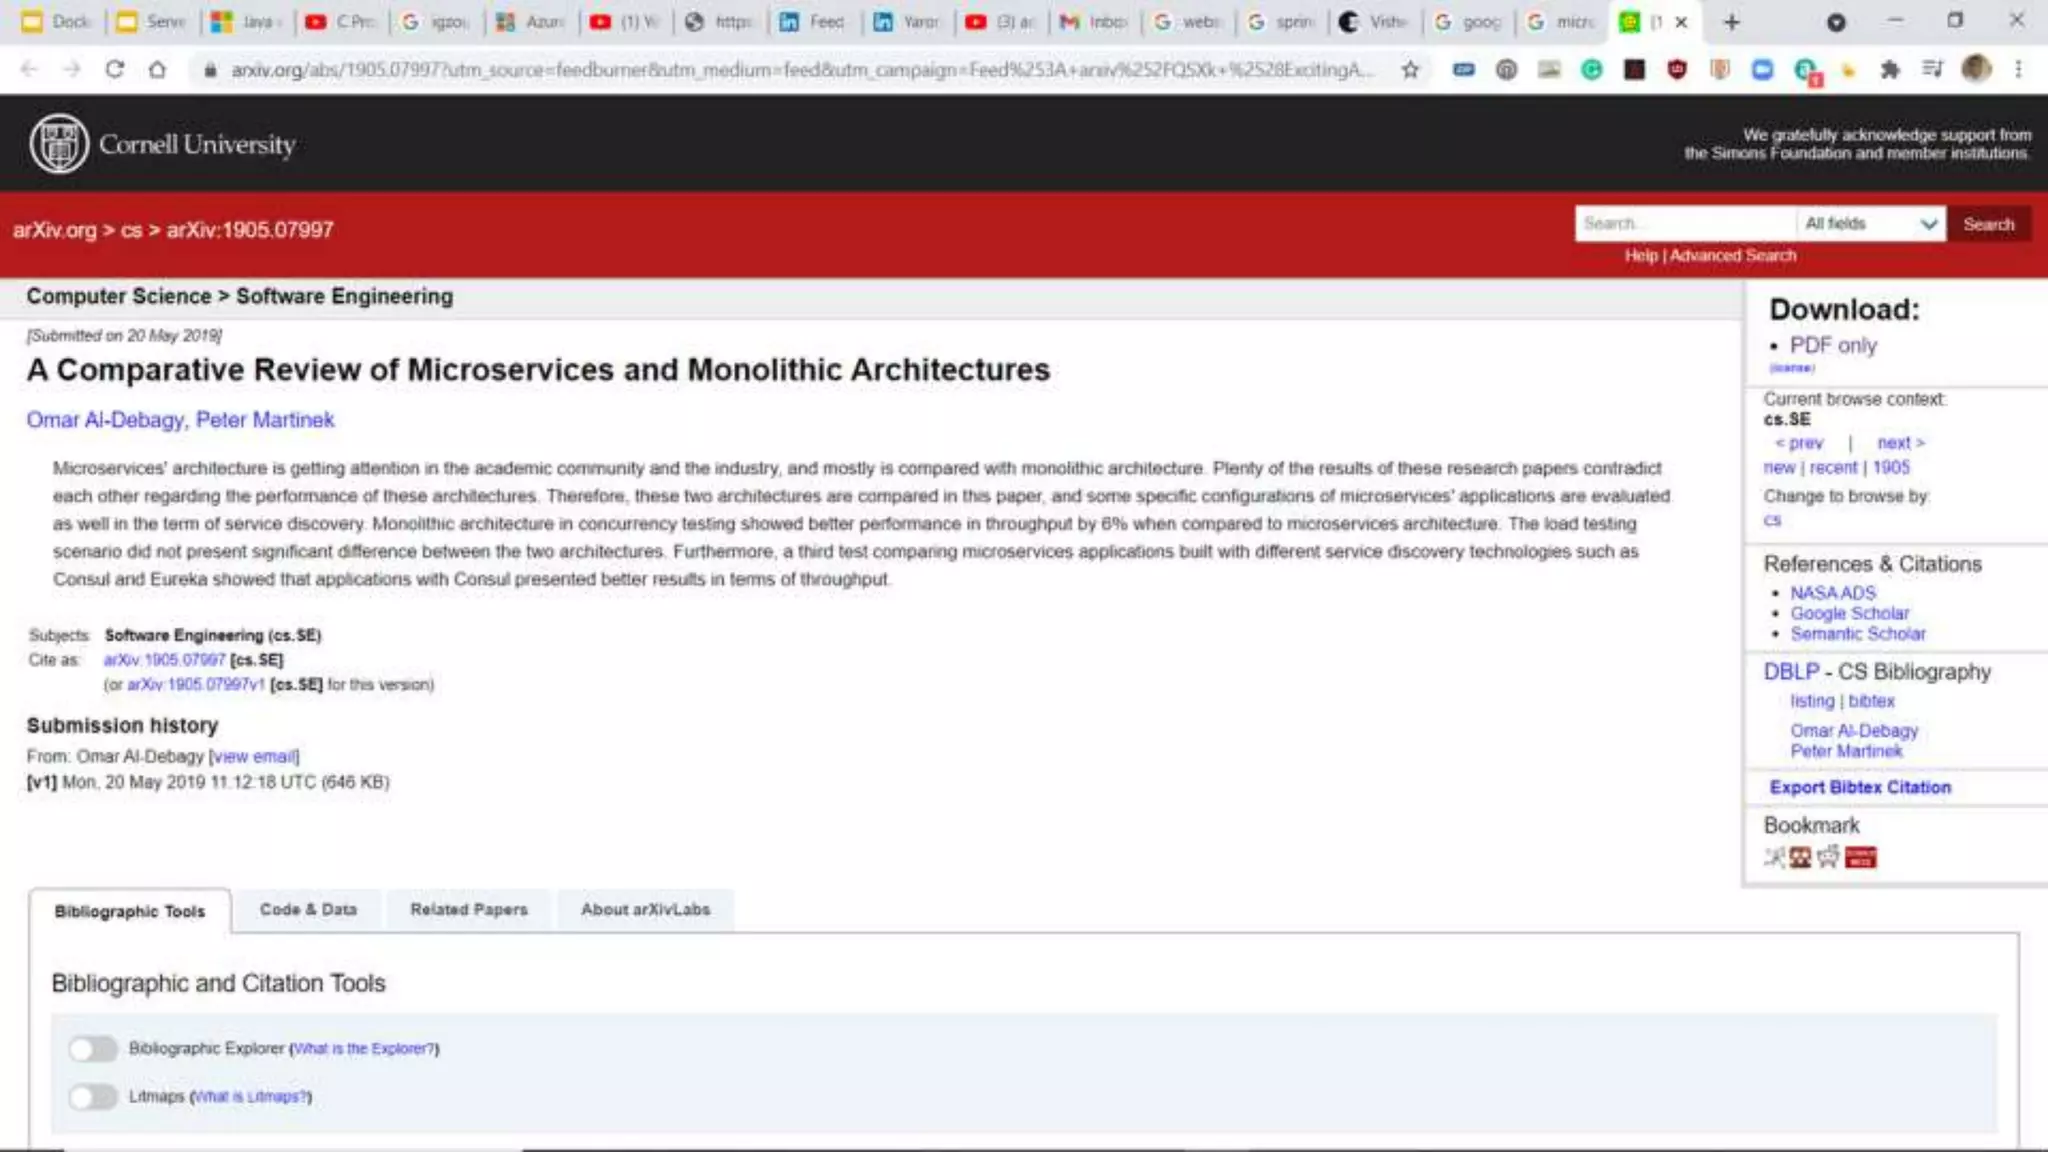Click the Cornell University seal logo
The image size is (2048, 1152).
click(59, 144)
